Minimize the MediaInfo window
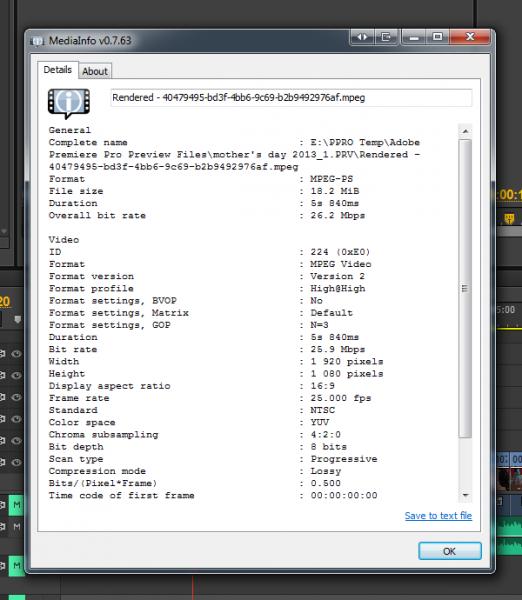 click(414, 37)
